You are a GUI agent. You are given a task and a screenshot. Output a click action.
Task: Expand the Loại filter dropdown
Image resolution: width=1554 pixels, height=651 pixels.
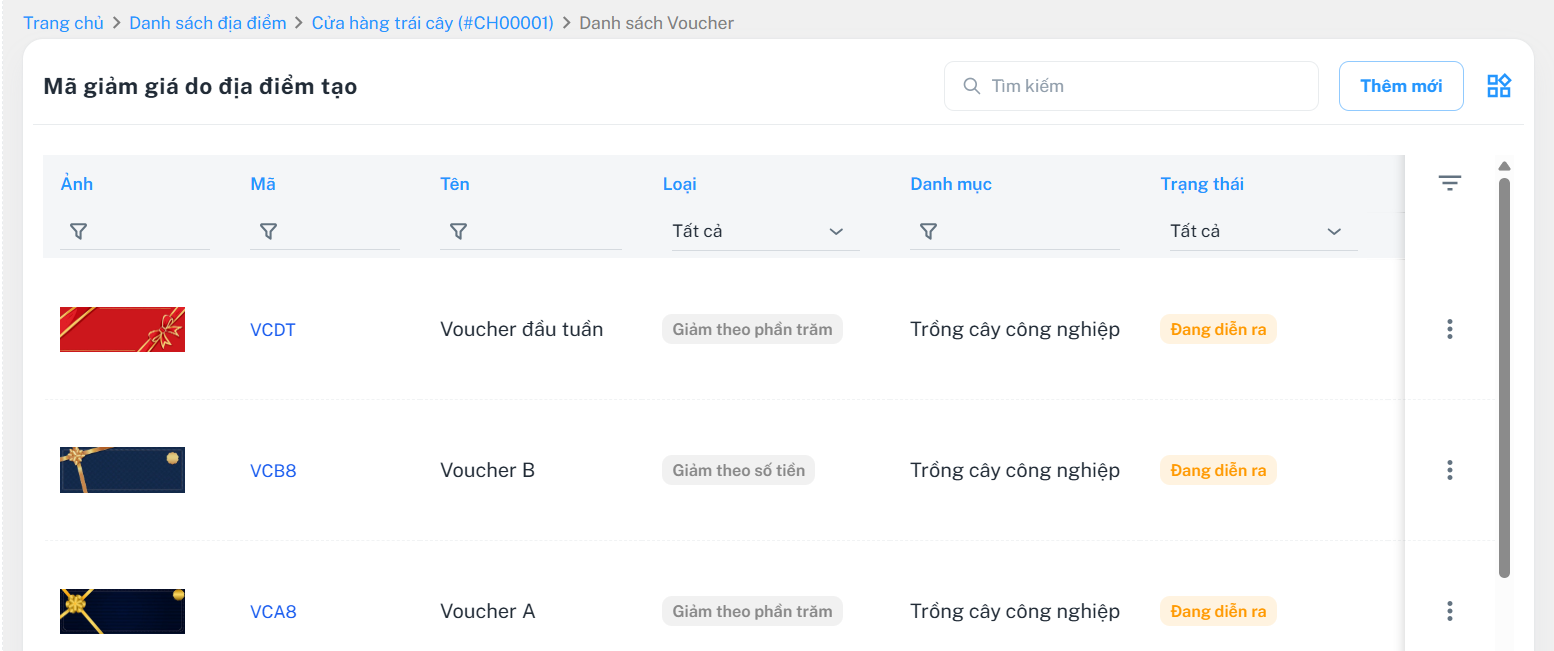764,231
